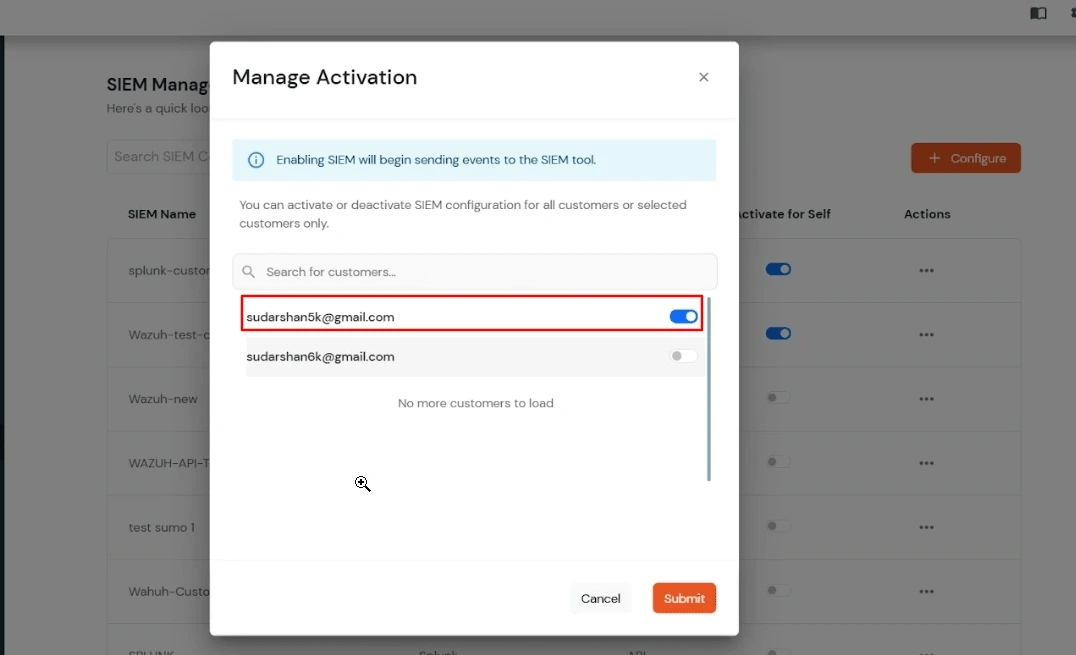Image resolution: width=1076 pixels, height=655 pixels.
Task: Close the Manage Activation dialog
Action: click(703, 77)
